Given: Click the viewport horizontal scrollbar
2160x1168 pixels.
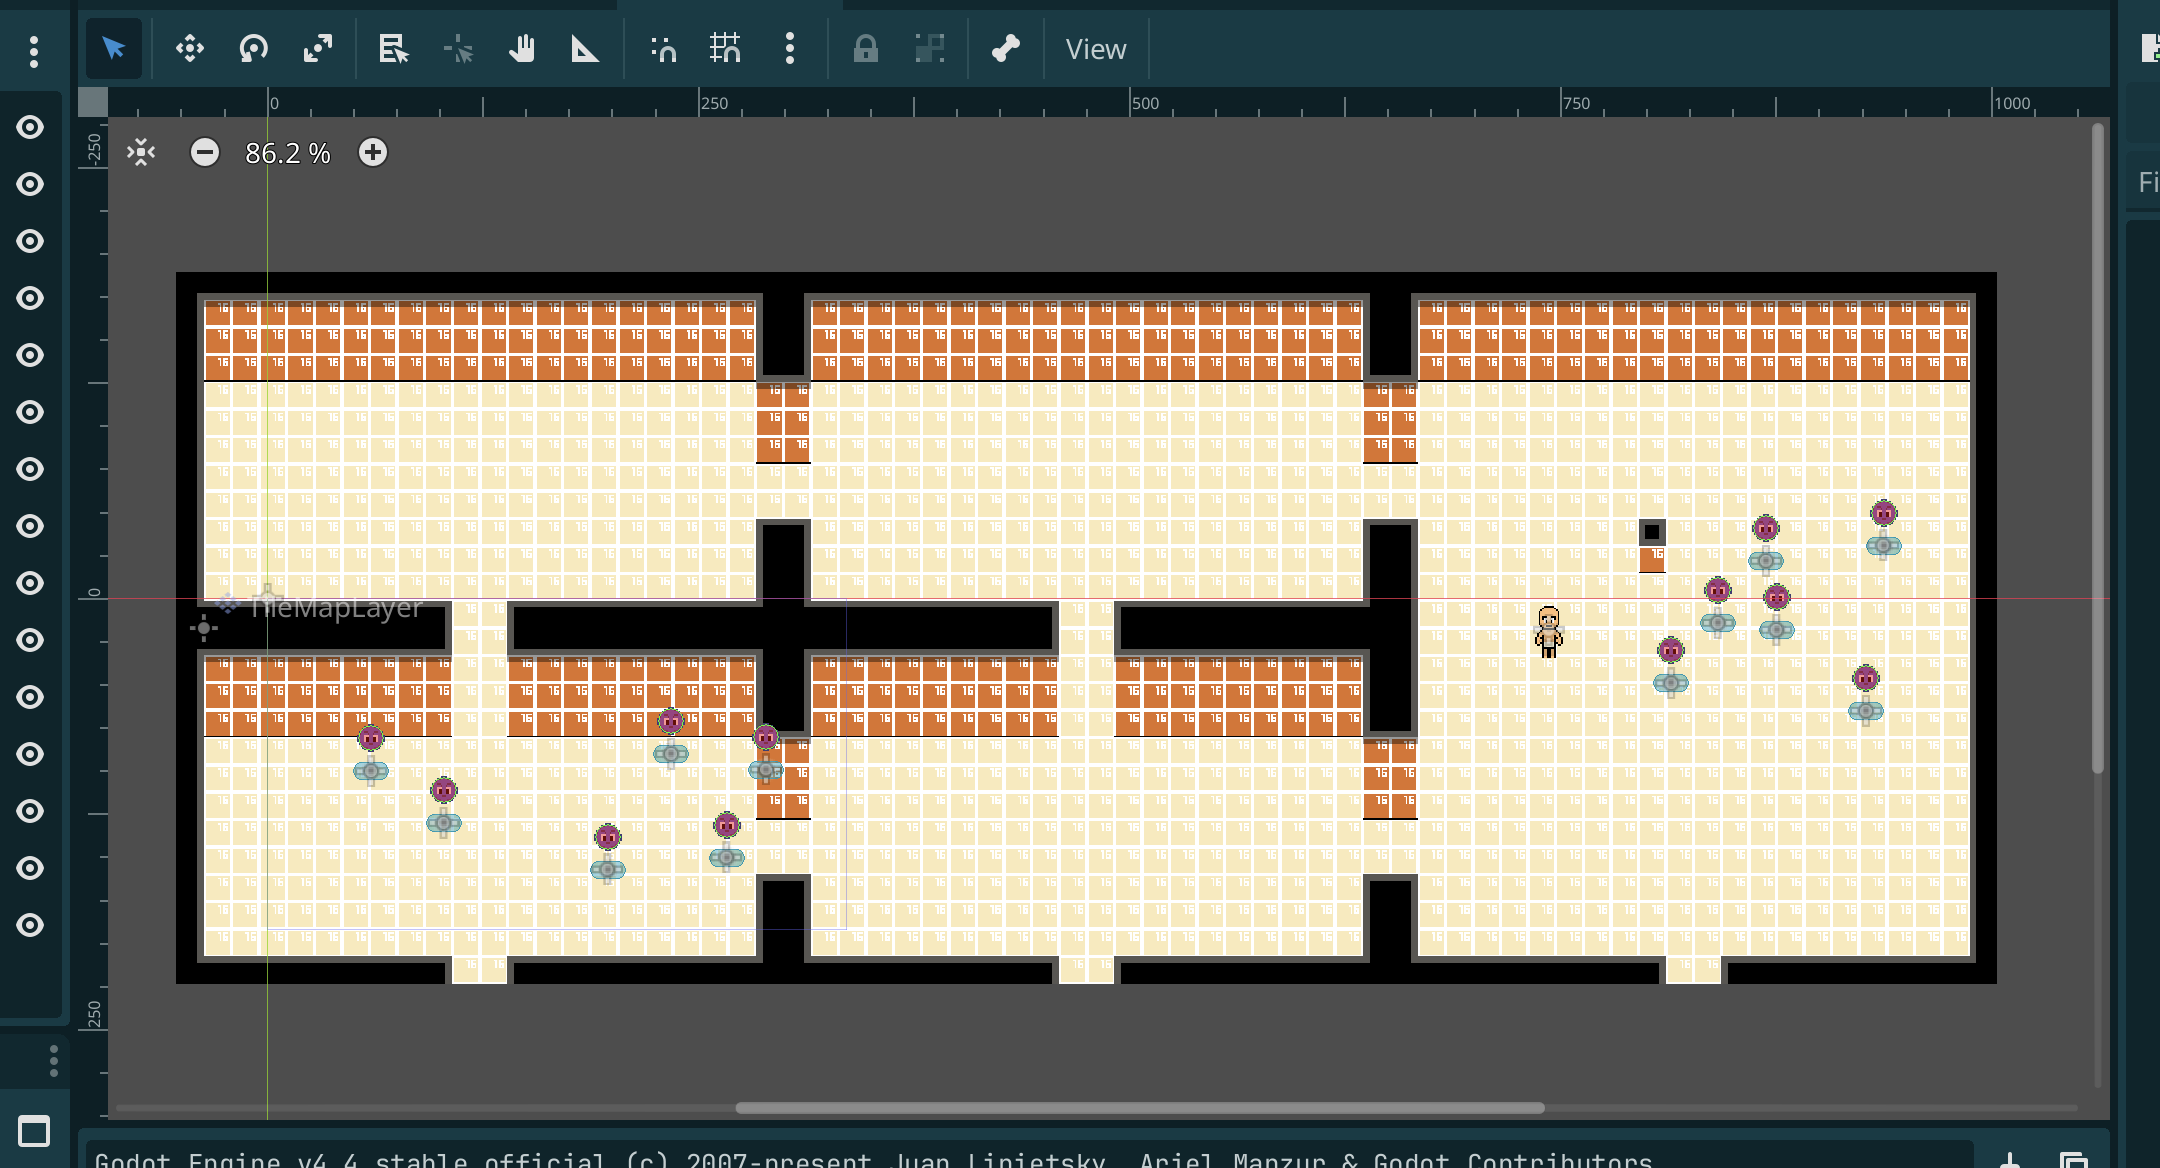Looking at the screenshot, I should (x=1140, y=1107).
